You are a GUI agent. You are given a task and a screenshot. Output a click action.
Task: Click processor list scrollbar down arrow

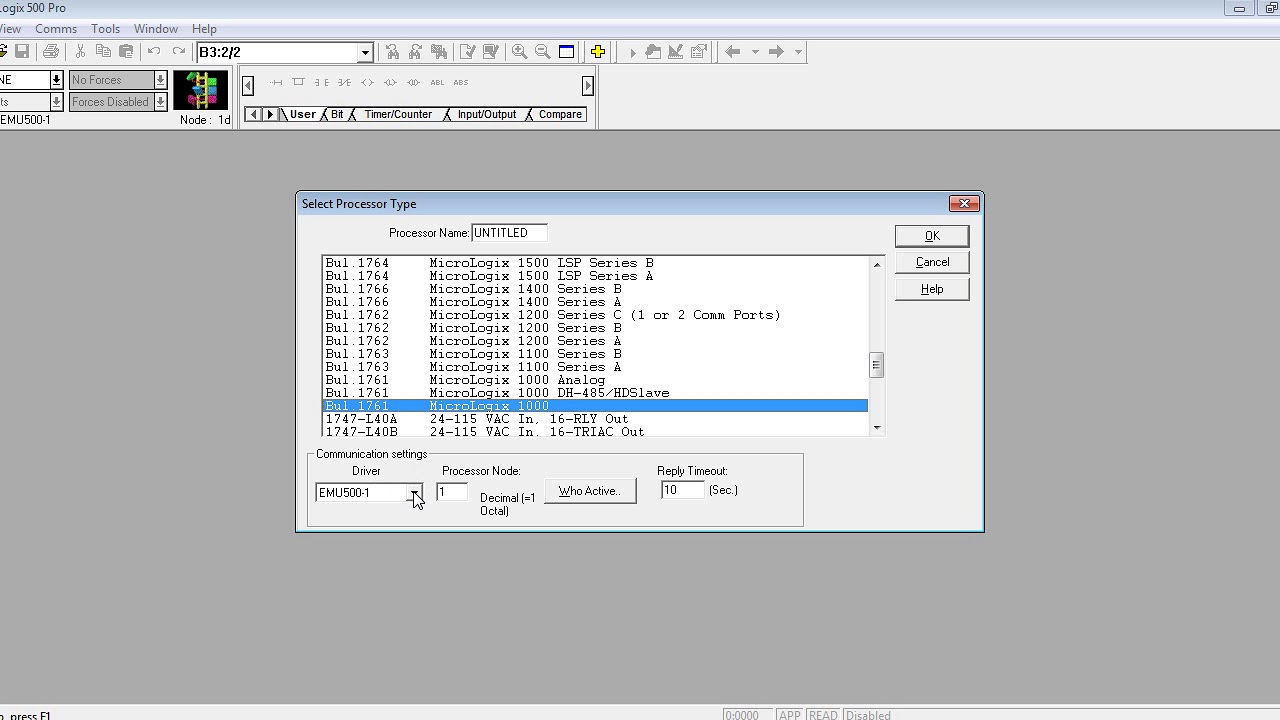tap(877, 428)
